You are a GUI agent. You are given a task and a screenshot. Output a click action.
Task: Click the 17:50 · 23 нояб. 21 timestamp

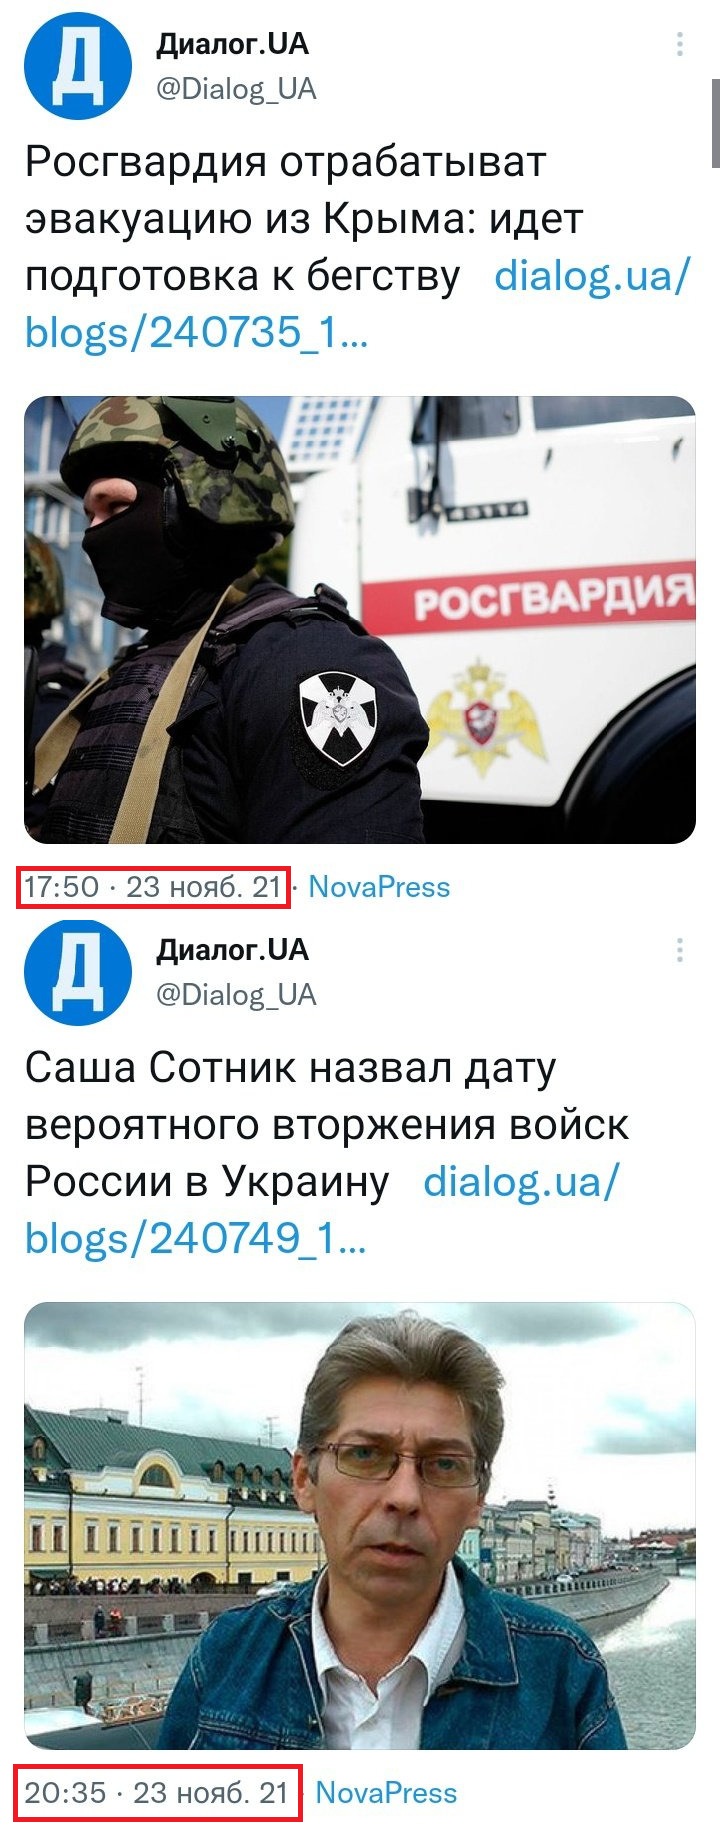pos(153,887)
